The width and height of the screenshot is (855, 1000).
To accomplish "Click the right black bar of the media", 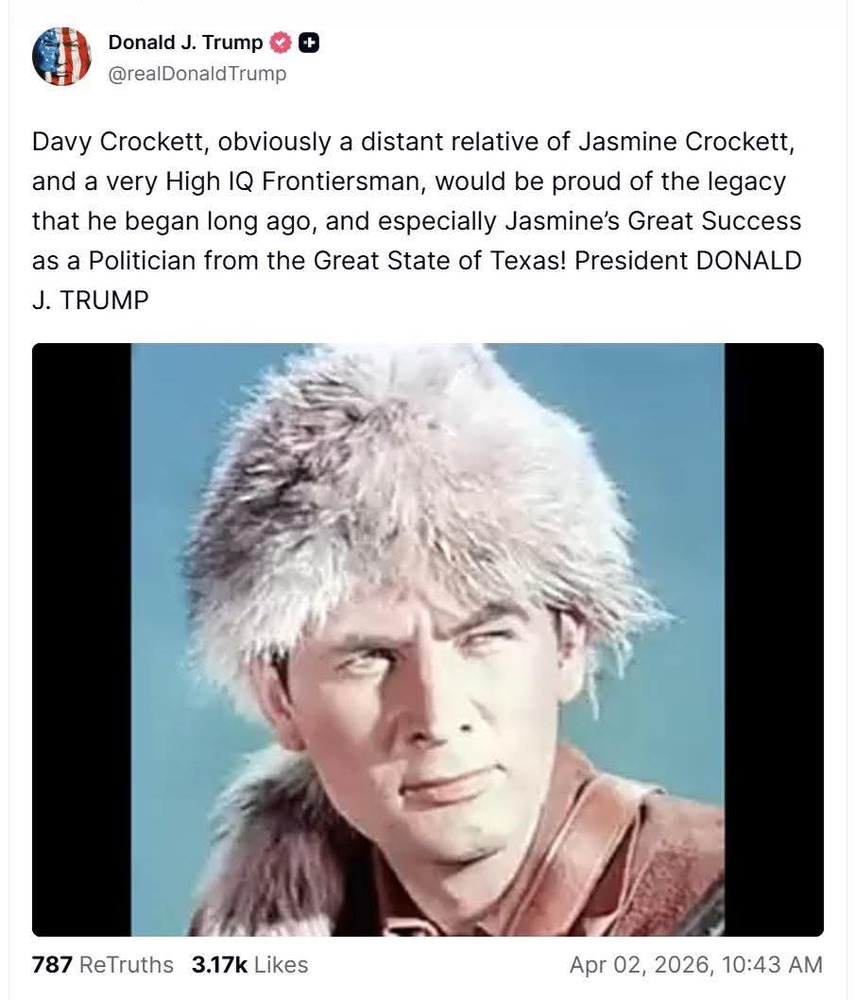I will (x=774, y=640).
